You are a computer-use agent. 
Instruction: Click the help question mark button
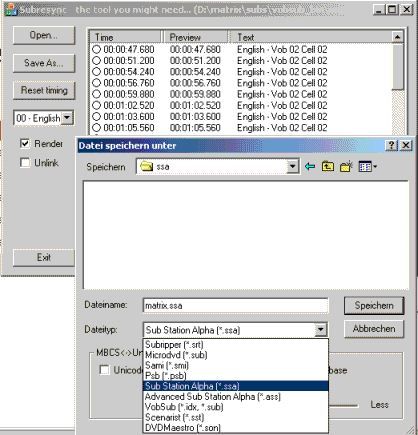392,145
